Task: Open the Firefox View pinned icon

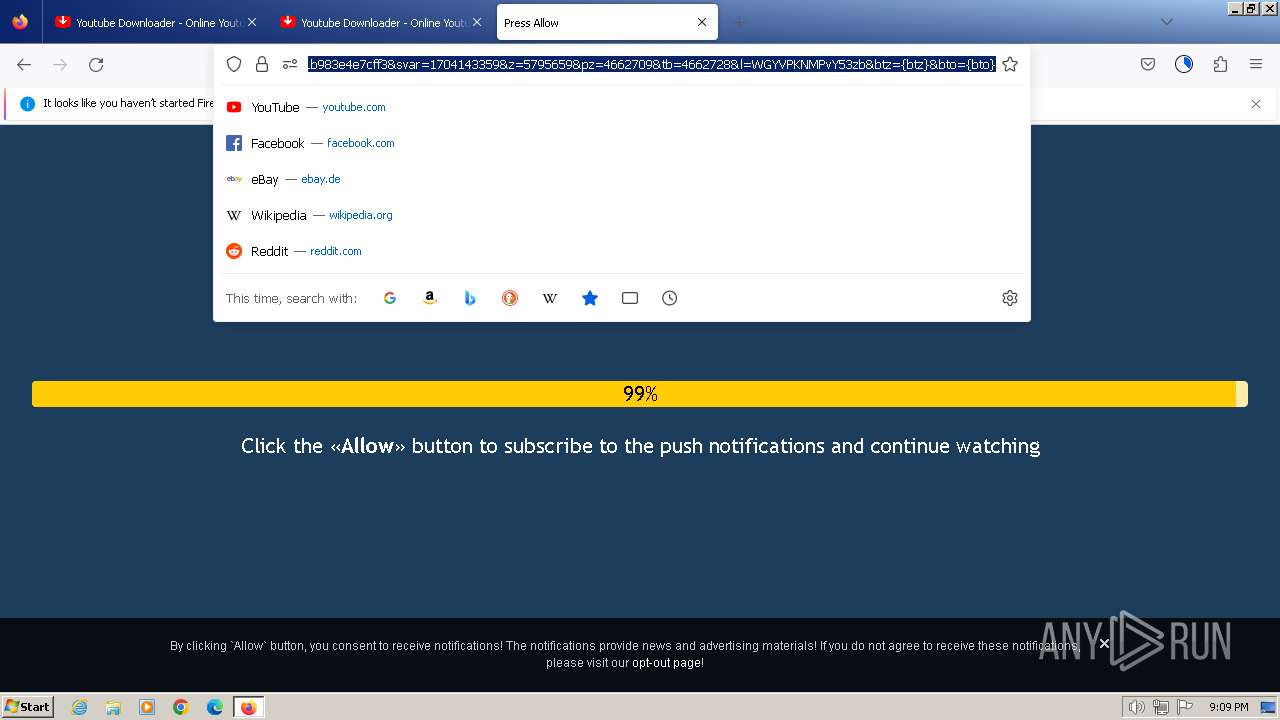Action: pos(20,22)
